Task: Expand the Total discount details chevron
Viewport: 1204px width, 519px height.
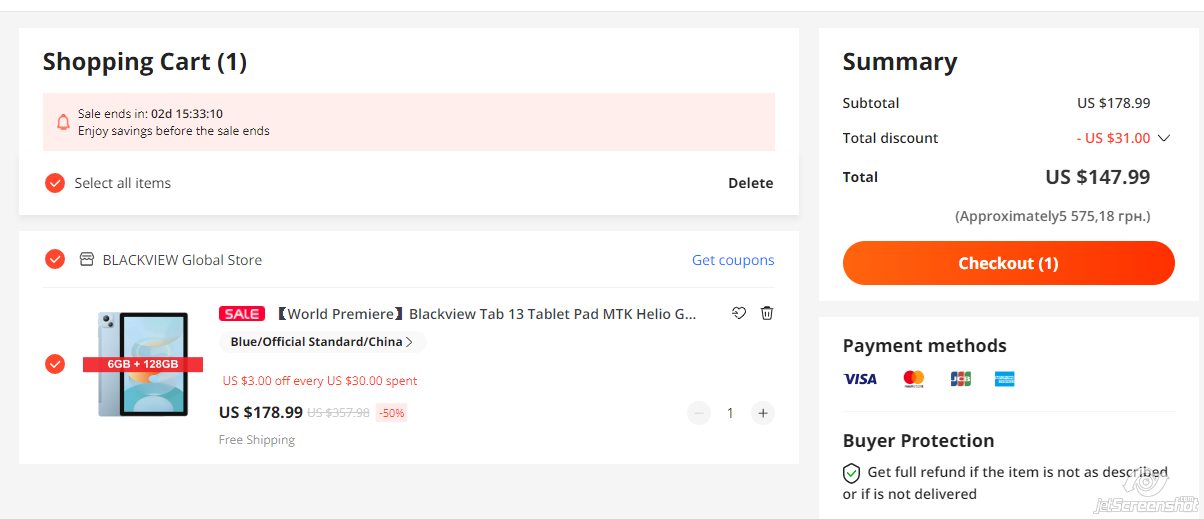Action: click(x=1163, y=138)
